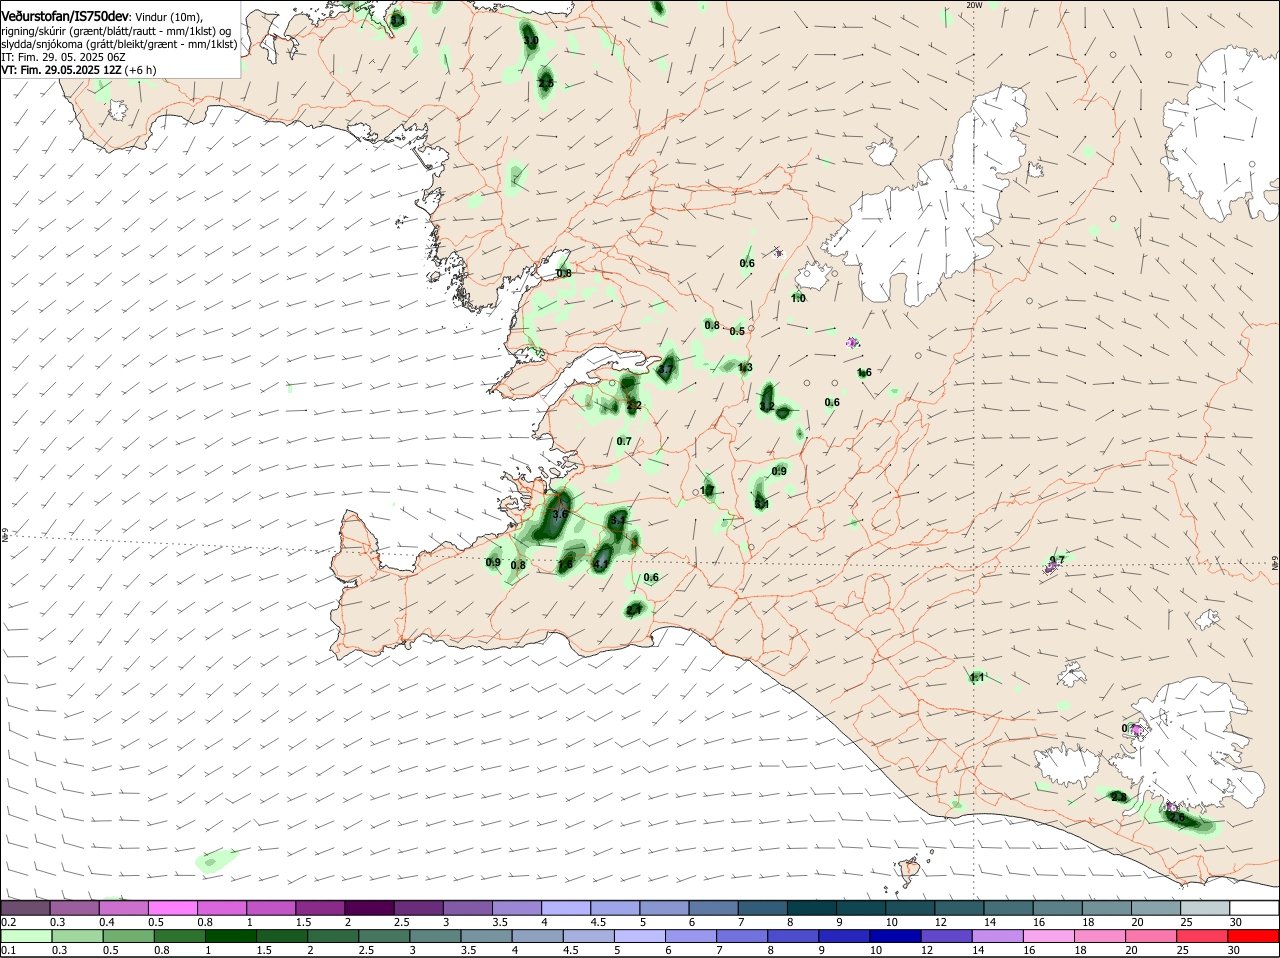Image resolution: width=1280 pixels, height=958 pixels.
Task: Click the 2.1 precipitation value near the coast
Action: [634, 609]
